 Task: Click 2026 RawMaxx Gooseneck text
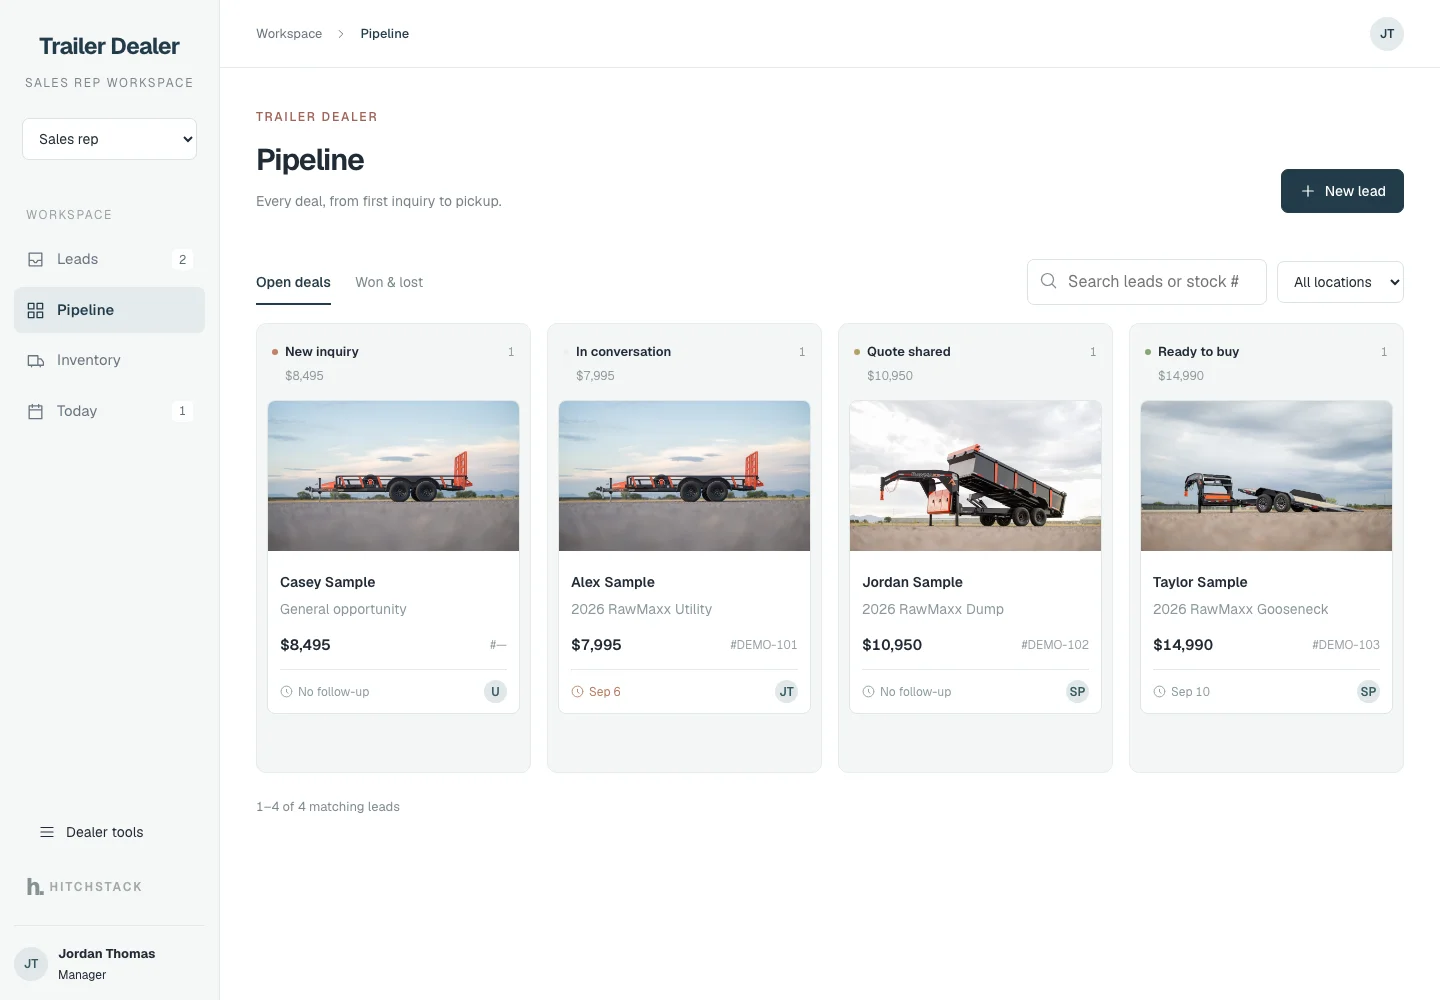1240,609
